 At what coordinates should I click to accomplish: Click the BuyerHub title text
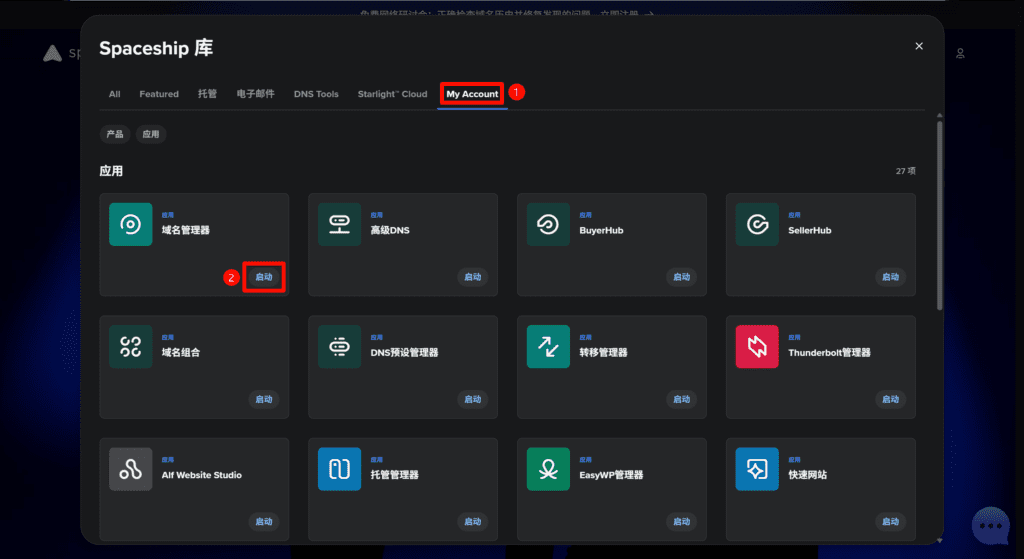(x=601, y=231)
